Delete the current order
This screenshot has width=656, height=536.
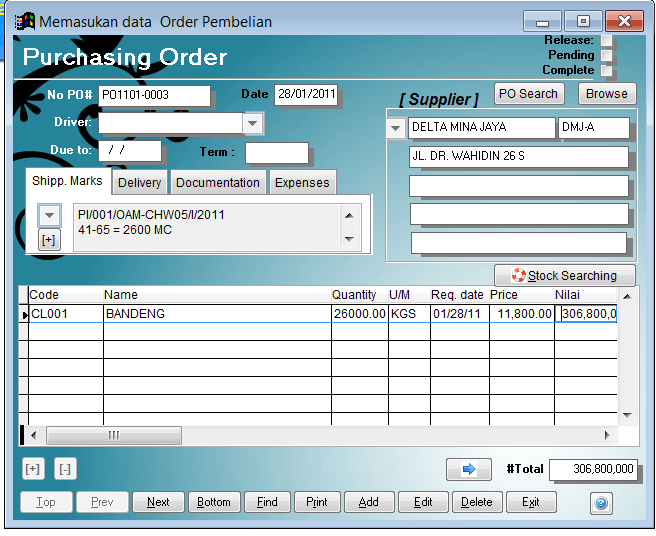(477, 502)
